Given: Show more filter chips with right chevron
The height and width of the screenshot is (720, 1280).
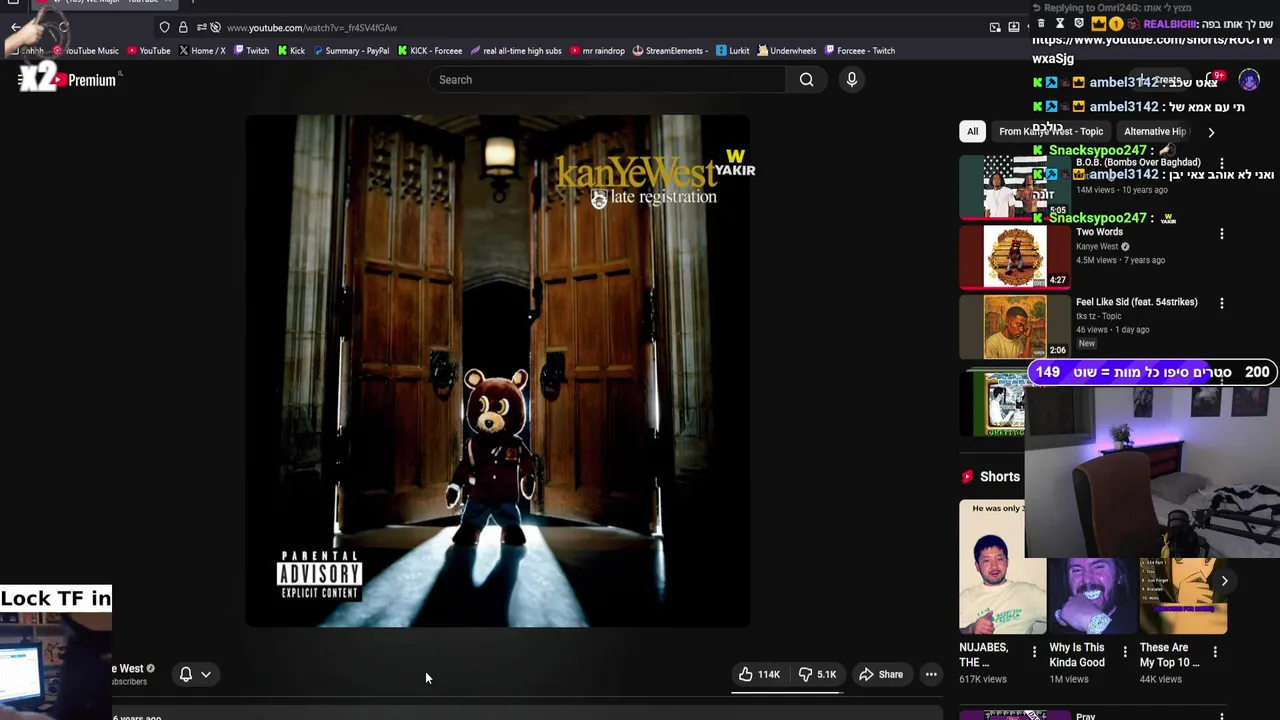Looking at the screenshot, I should point(1211,132).
